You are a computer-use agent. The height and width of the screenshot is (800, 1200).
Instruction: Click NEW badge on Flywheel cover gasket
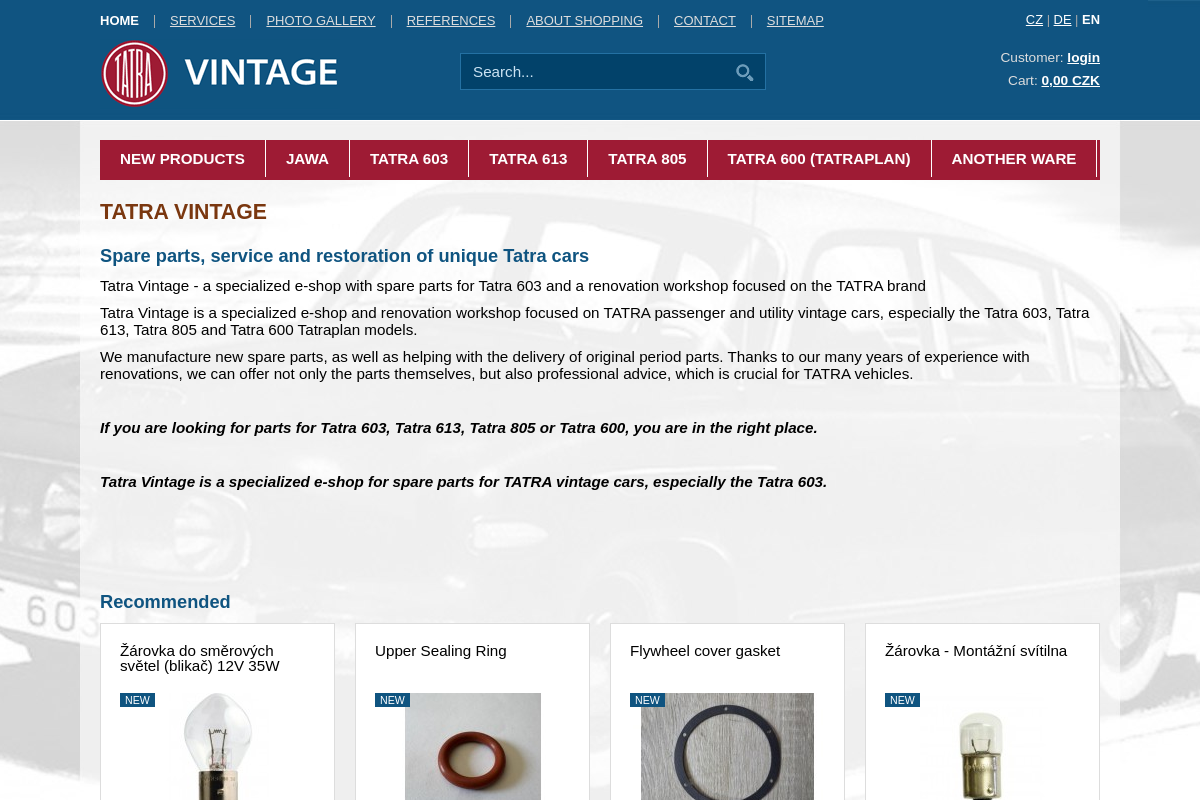[x=647, y=700]
